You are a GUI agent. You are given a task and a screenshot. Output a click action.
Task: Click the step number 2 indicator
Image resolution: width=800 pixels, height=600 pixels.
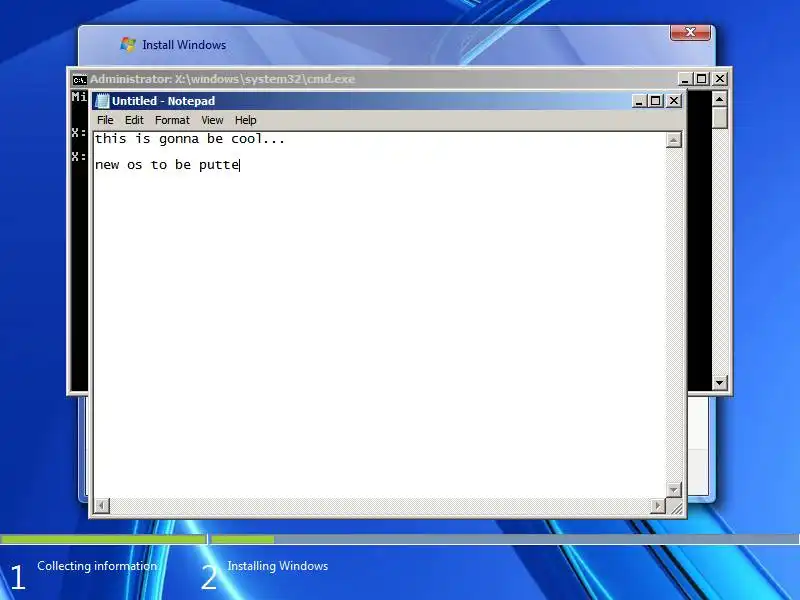pos(209,578)
